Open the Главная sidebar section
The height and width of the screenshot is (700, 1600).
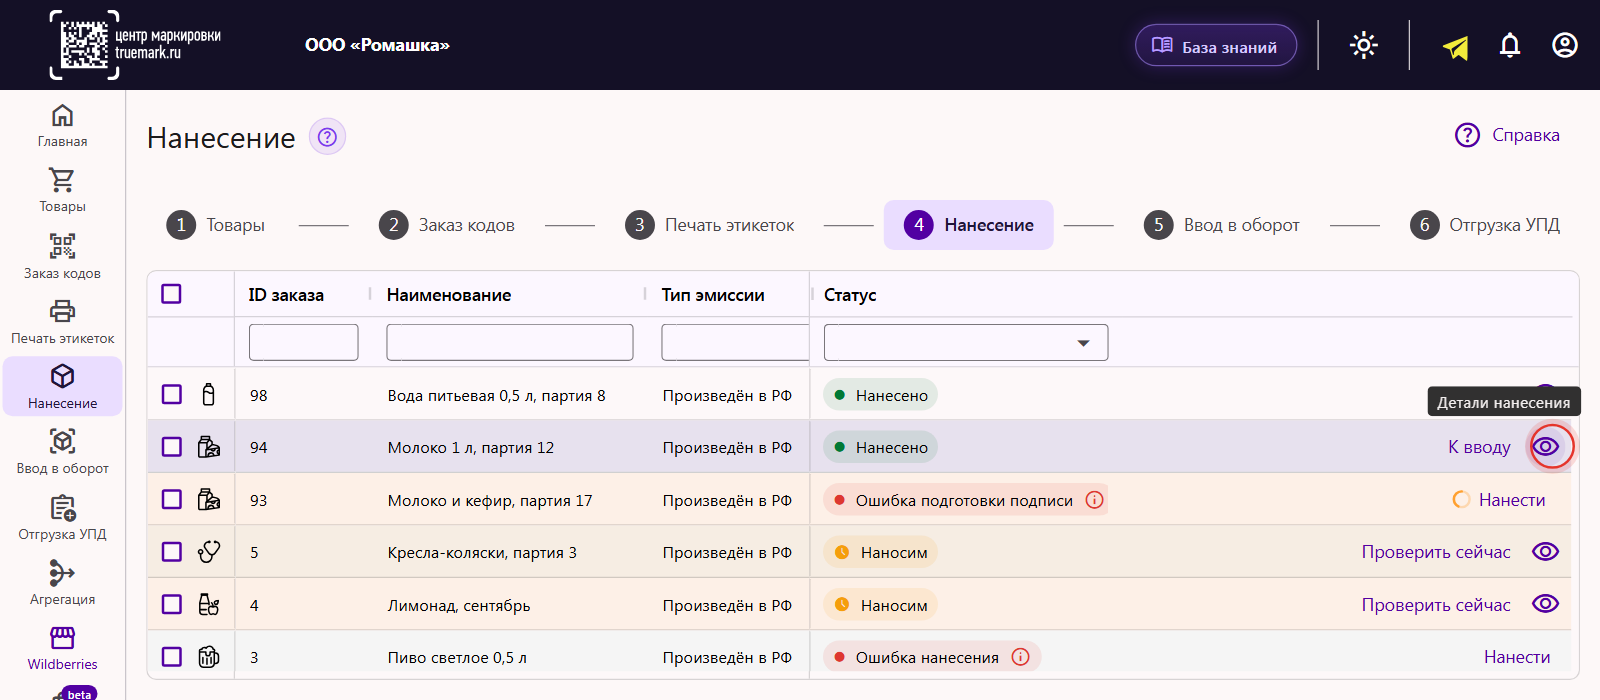click(x=62, y=126)
